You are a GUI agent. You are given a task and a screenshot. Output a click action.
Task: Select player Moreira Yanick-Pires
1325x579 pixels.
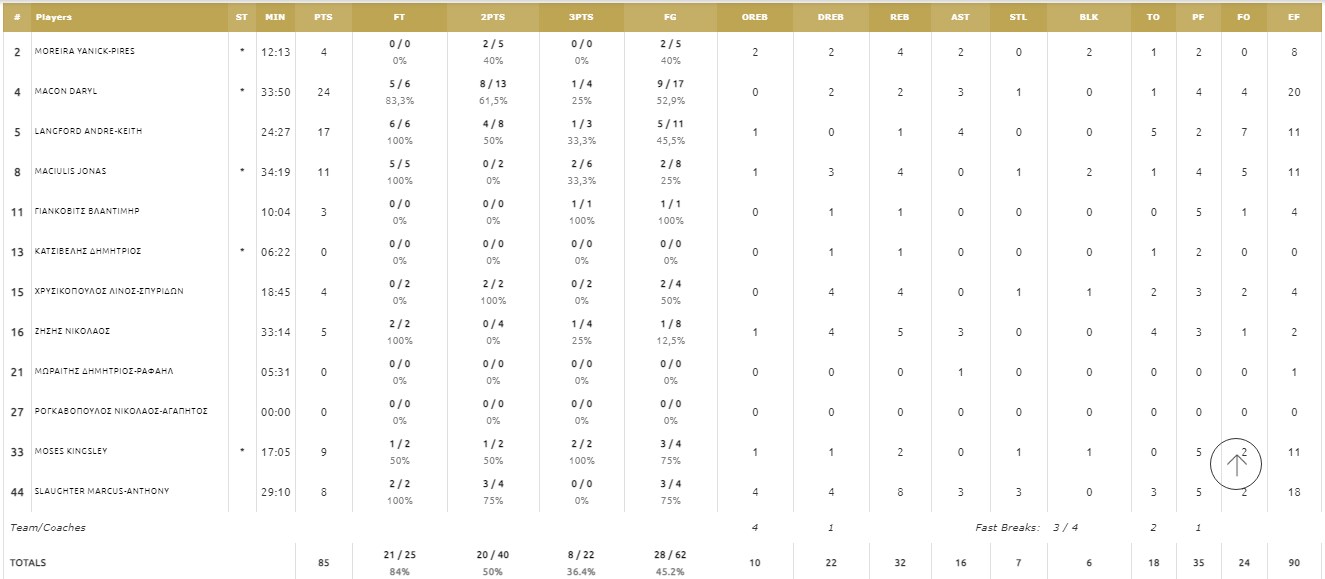click(84, 51)
